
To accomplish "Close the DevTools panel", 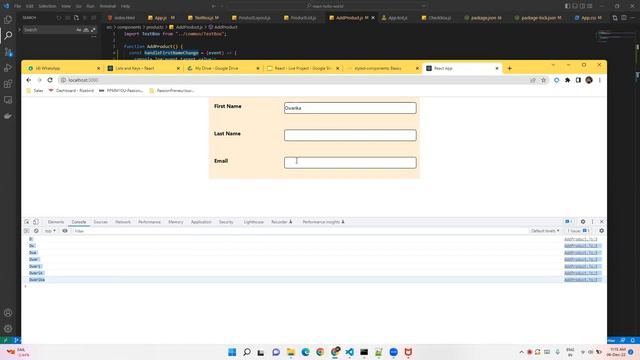I will [602, 221].
